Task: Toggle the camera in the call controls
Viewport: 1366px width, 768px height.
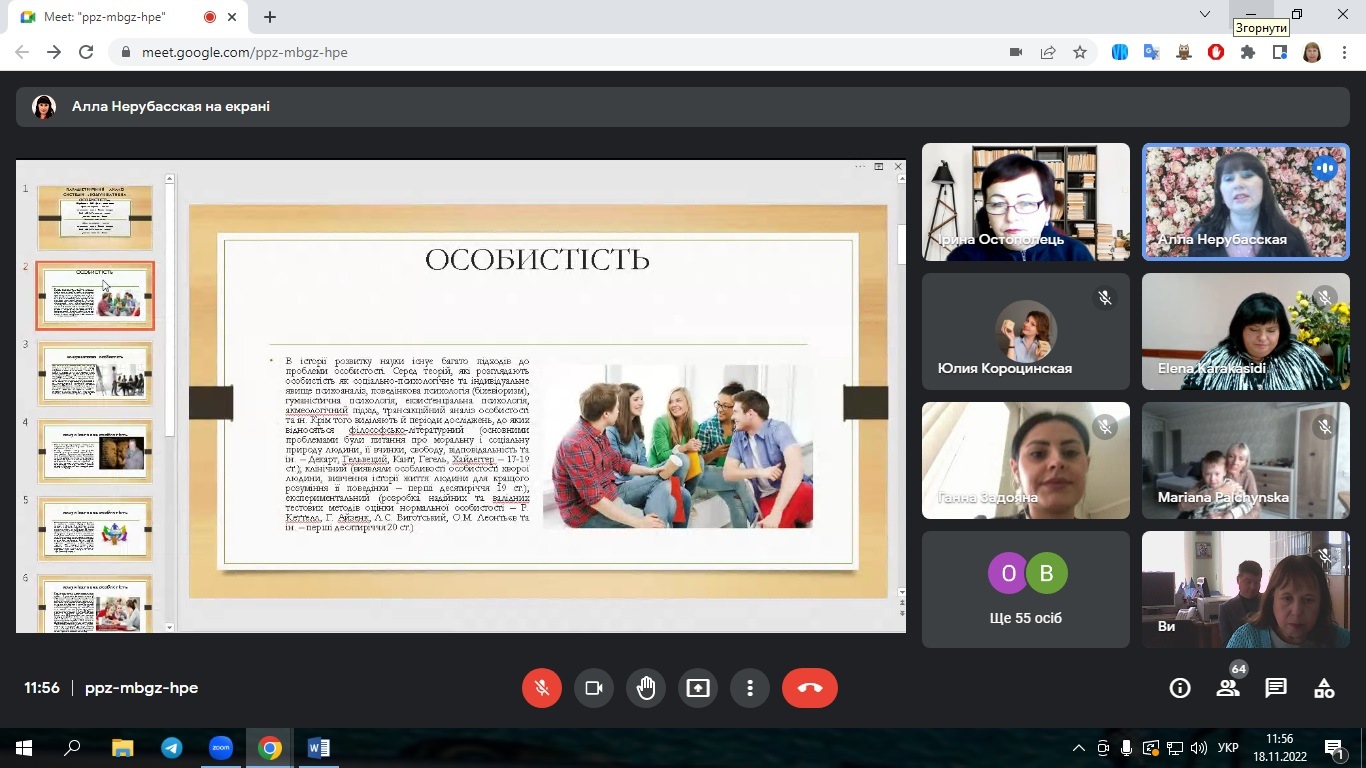Action: coord(594,688)
